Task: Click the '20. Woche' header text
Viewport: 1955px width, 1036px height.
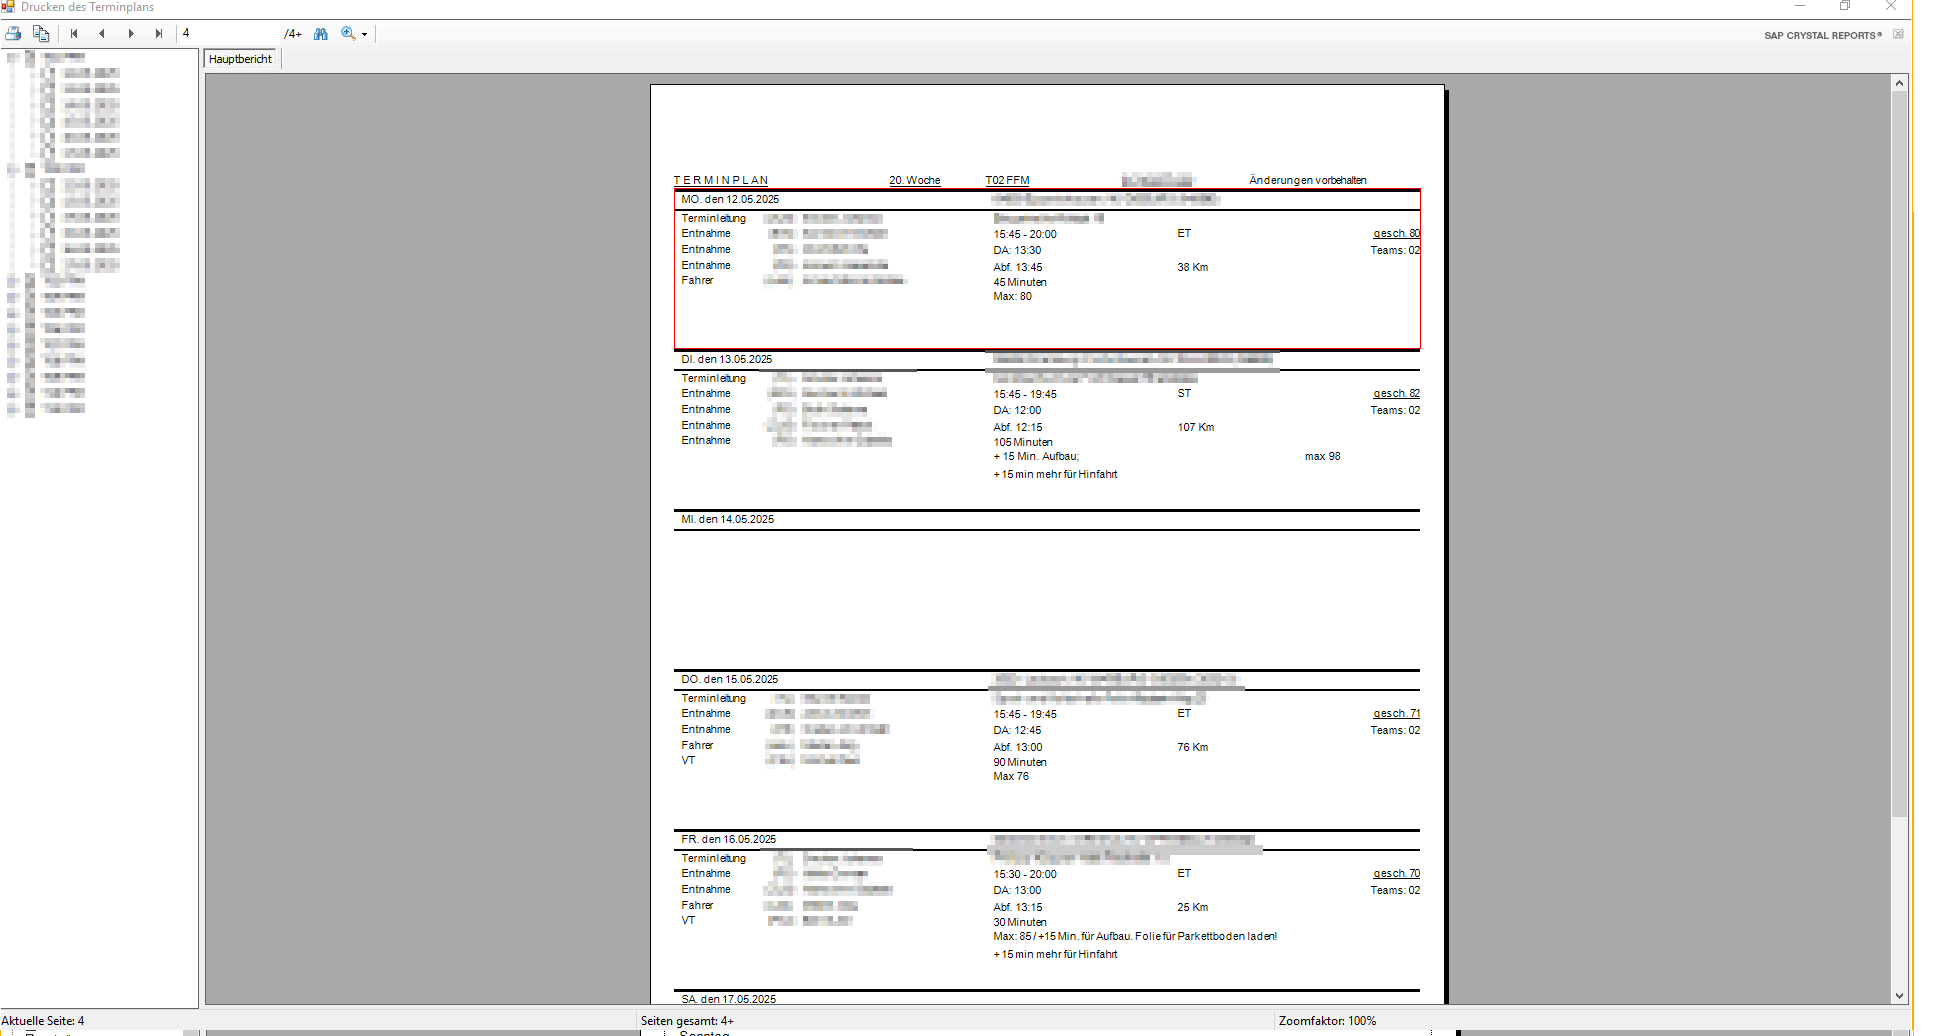Action: [915, 181]
